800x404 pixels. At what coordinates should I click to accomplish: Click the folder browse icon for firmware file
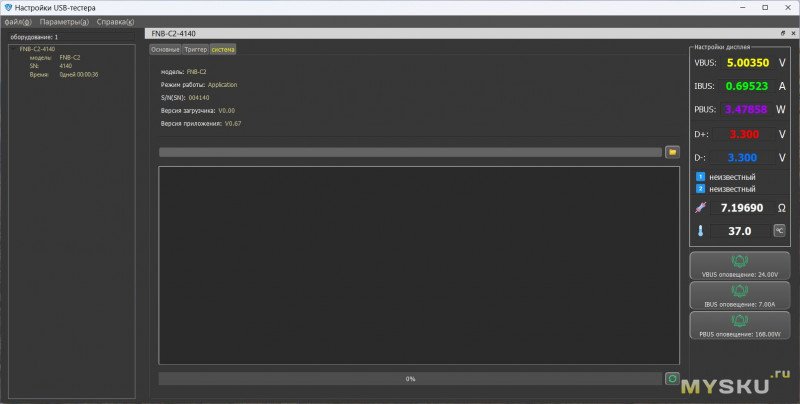coord(672,152)
